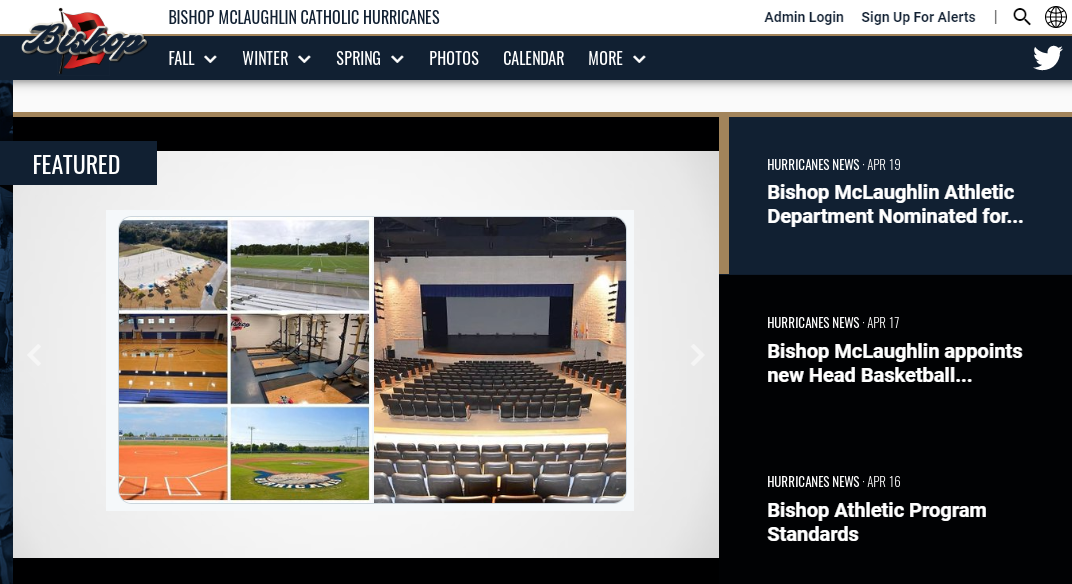Open the SPRING sports dropdown
This screenshot has height=584, width=1072.
point(369,58)
